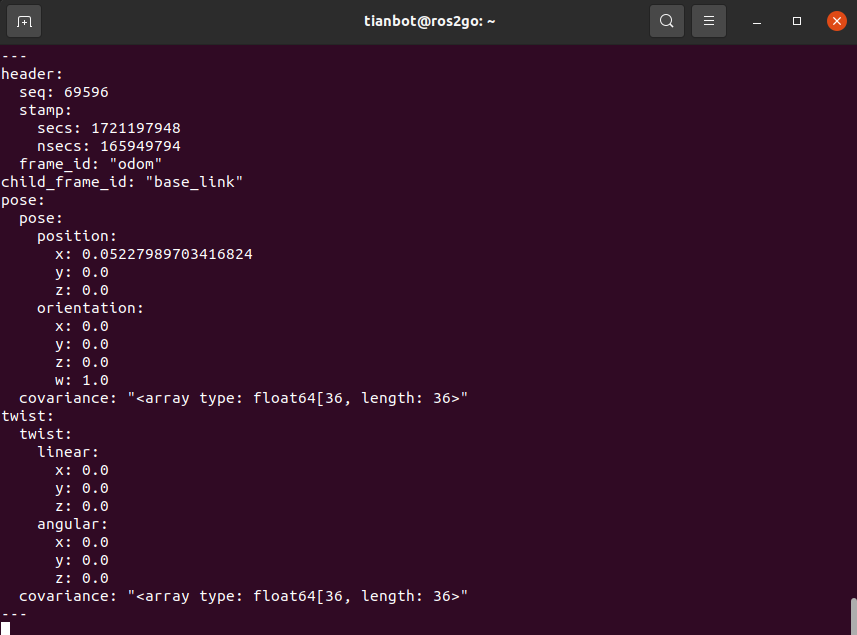
Task: Click the "angular:" label under twist
Action: pyautogui.click(x=72, y=524)
